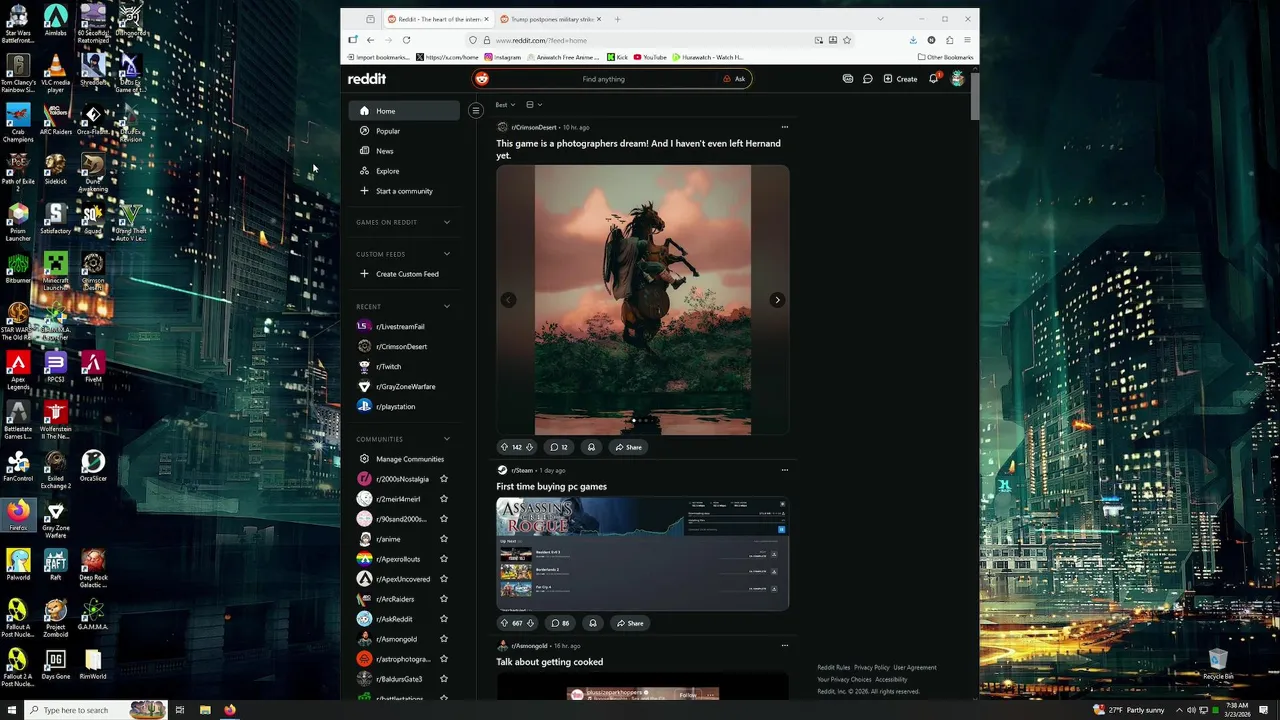The image size is (1280, 720).
Task: Reload the page in Firefox
Action: click(406, 40)
